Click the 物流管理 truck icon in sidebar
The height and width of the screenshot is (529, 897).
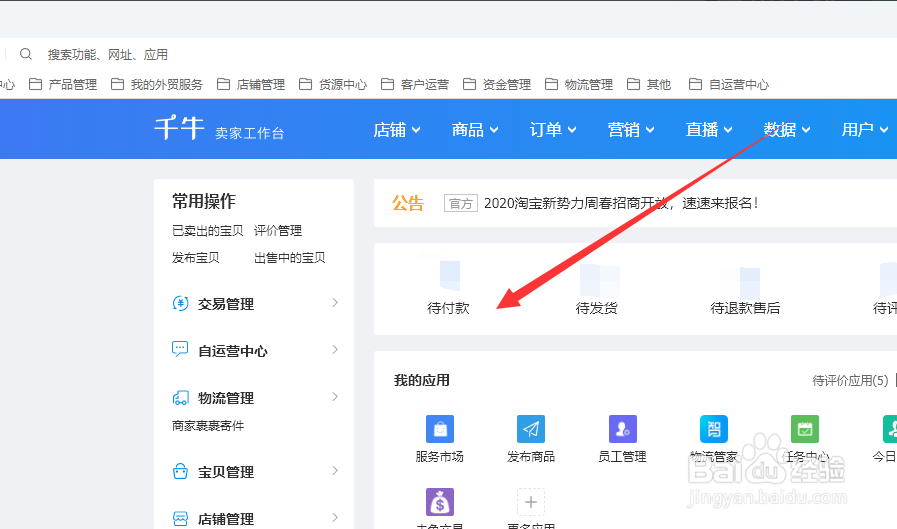tap(180, 397)
